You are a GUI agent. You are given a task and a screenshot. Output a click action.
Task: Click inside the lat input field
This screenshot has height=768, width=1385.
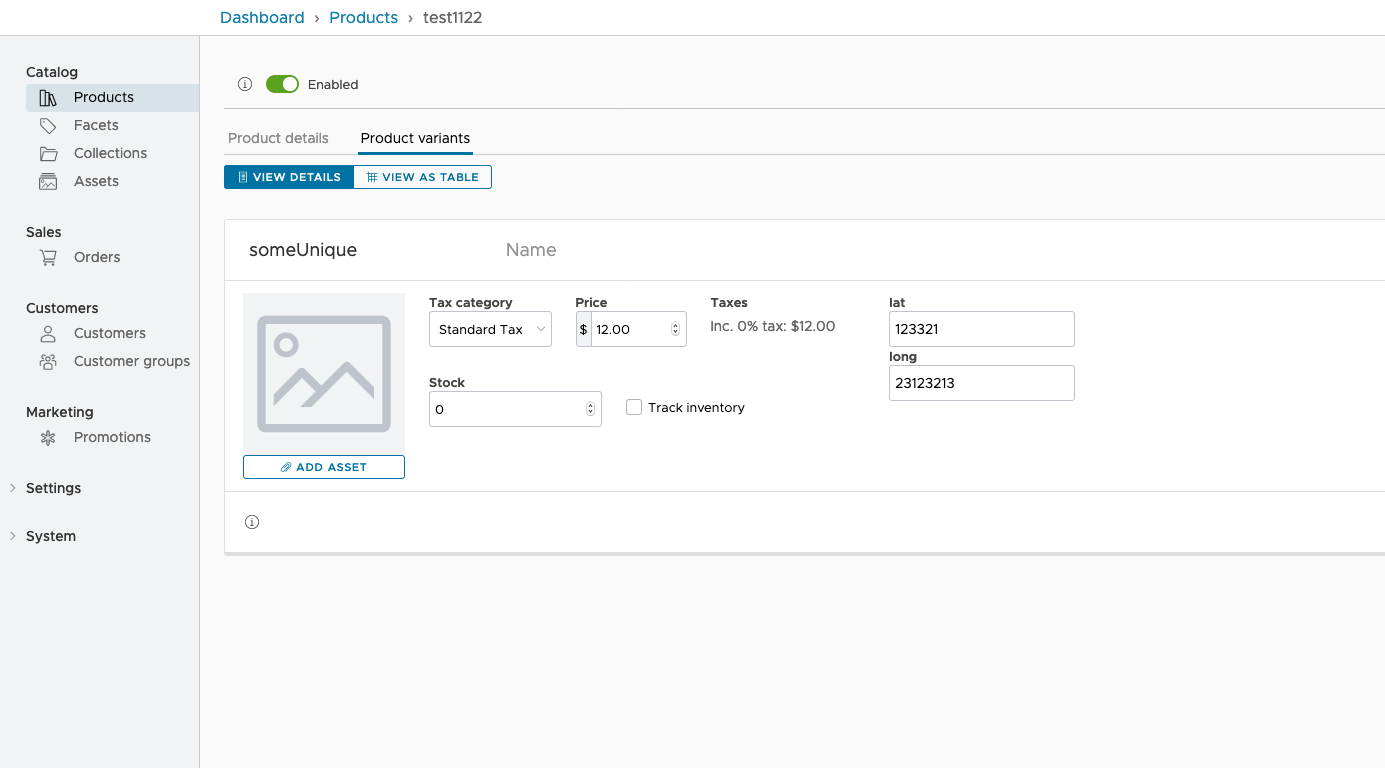click(981, 329)
